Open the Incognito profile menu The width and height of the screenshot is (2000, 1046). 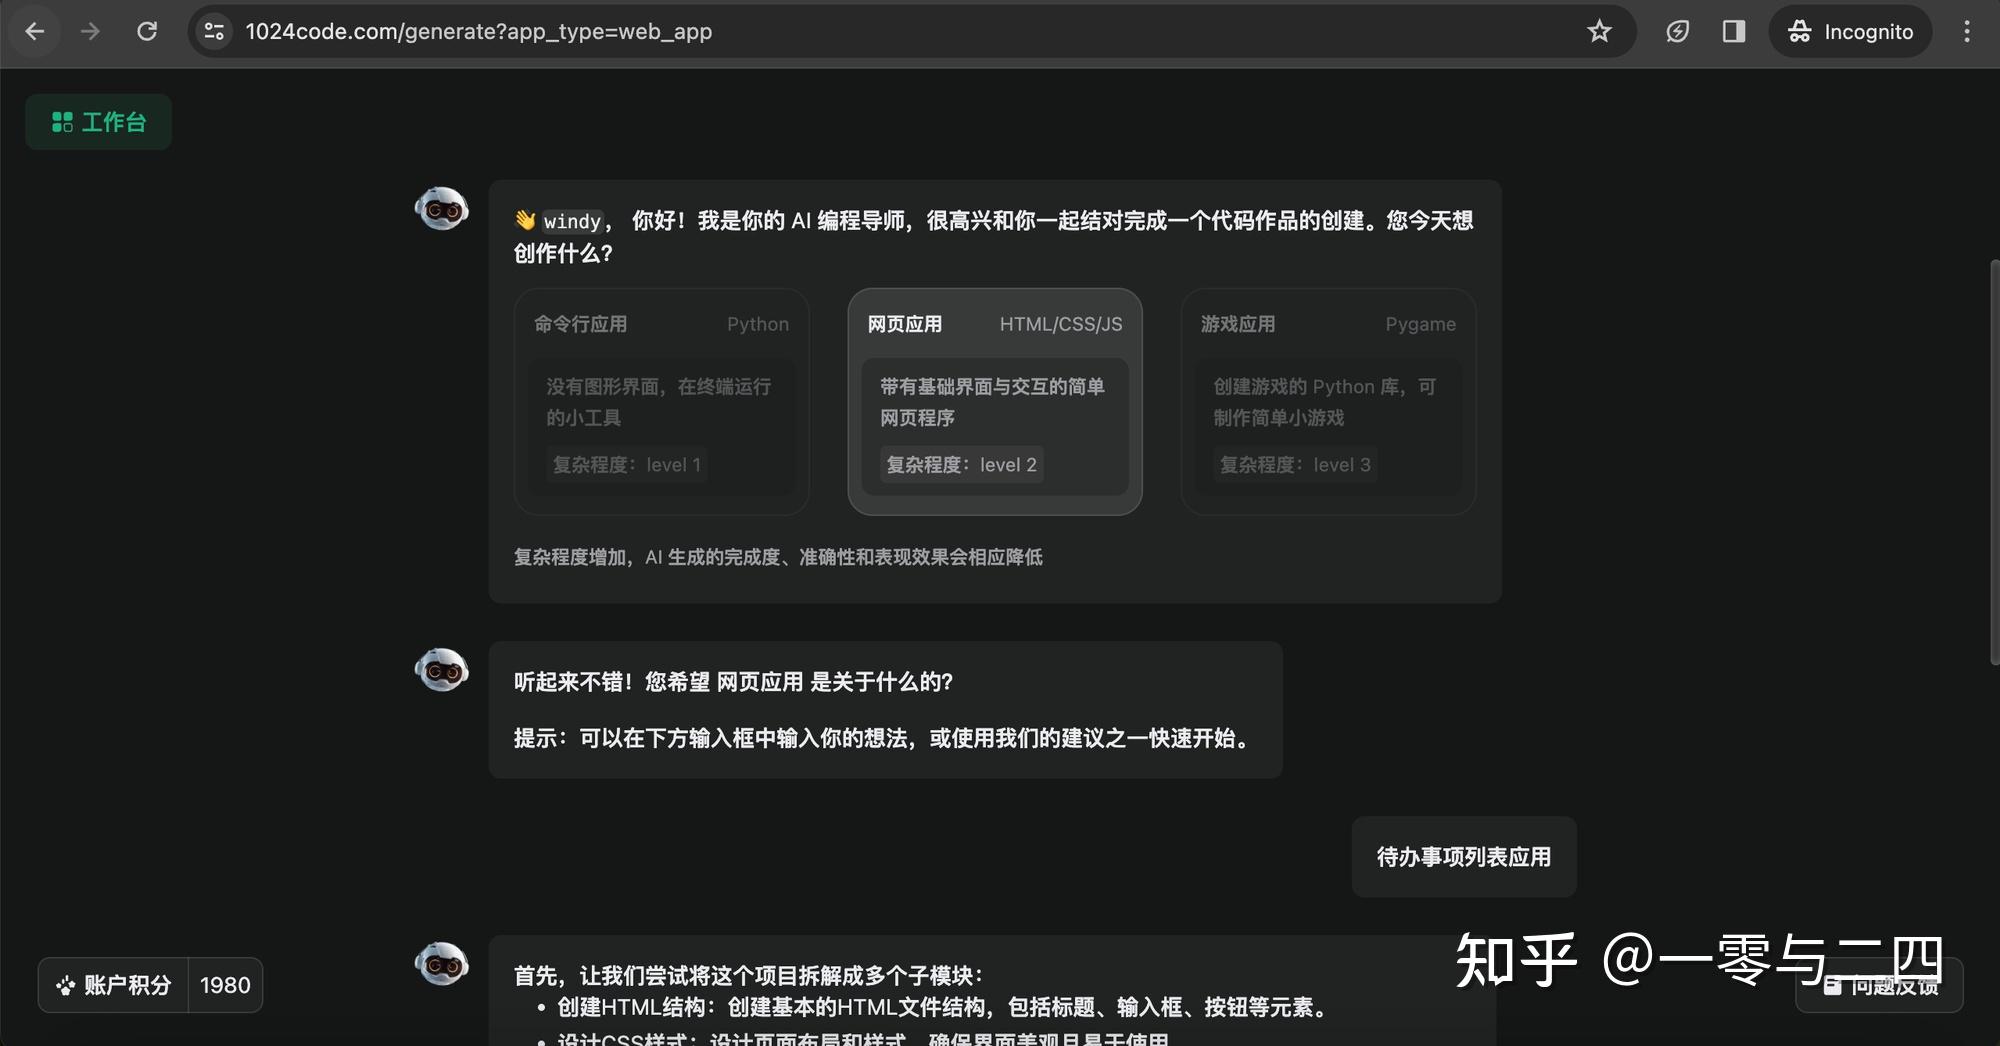tap(1850, 31)
